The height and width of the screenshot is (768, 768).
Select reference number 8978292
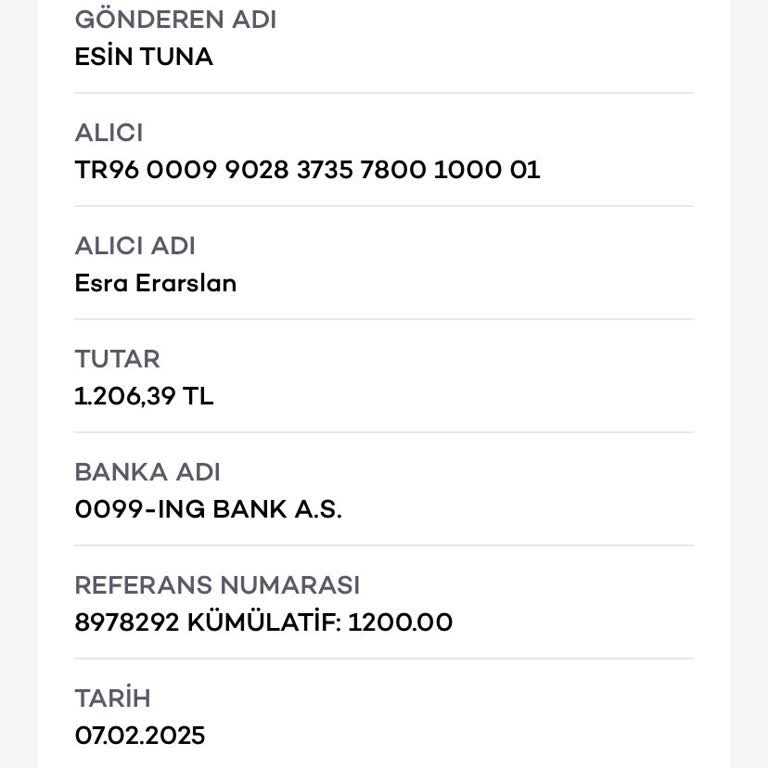click(x=127, y=622)
